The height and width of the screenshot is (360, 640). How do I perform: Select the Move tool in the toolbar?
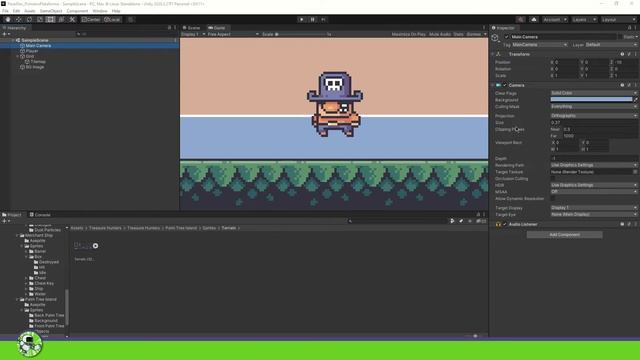point(18,20)
